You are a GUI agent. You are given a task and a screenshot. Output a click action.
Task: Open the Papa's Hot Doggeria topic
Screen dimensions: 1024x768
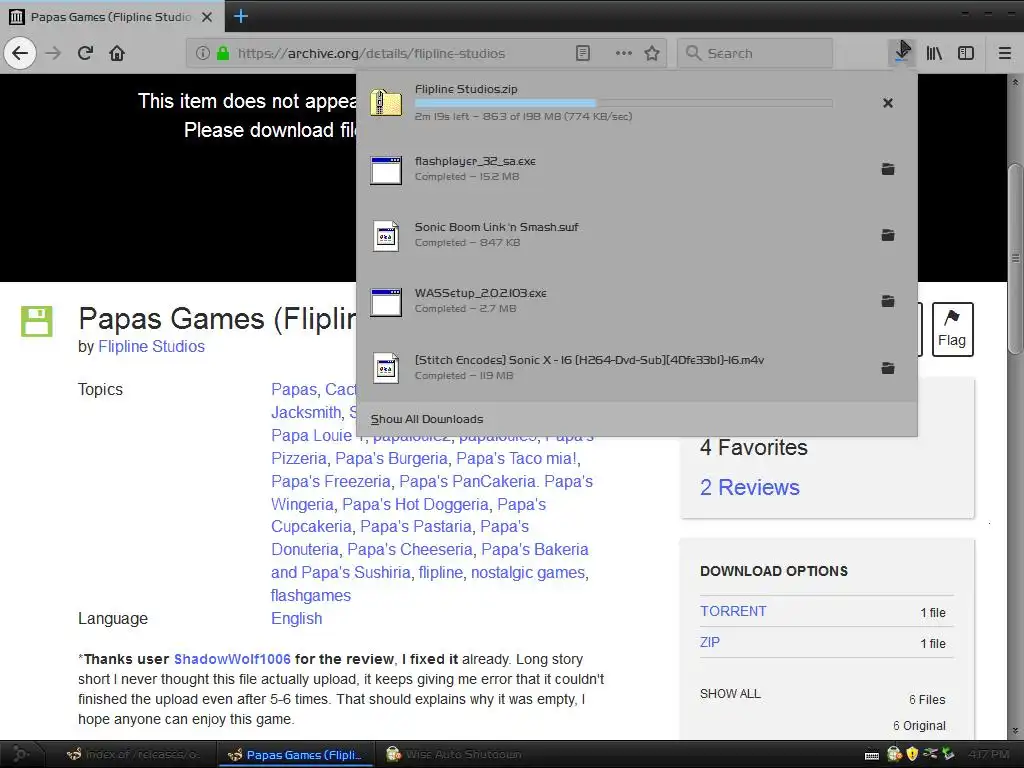coord(415,504)
